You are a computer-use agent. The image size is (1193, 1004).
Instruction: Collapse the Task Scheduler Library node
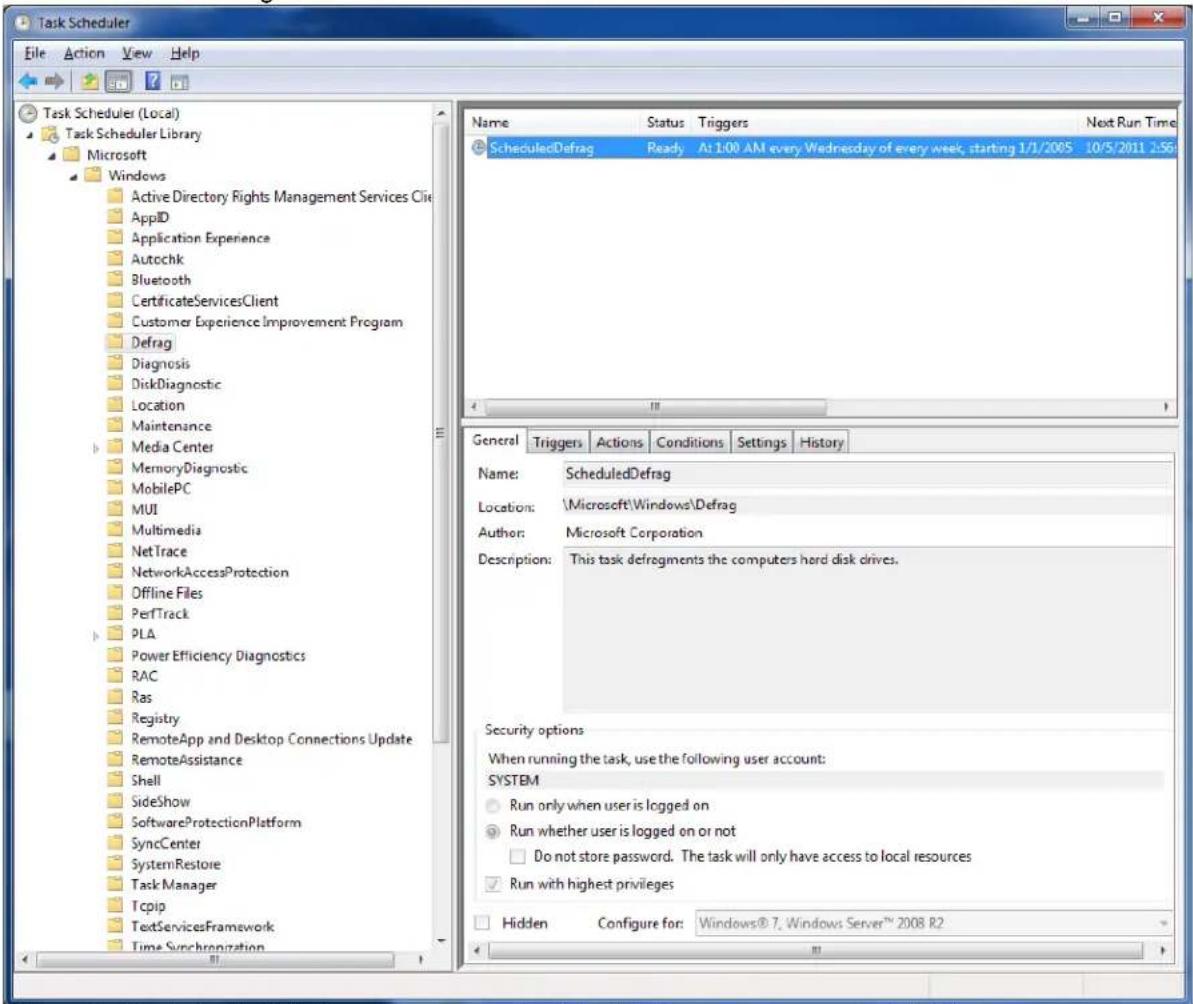30,135
